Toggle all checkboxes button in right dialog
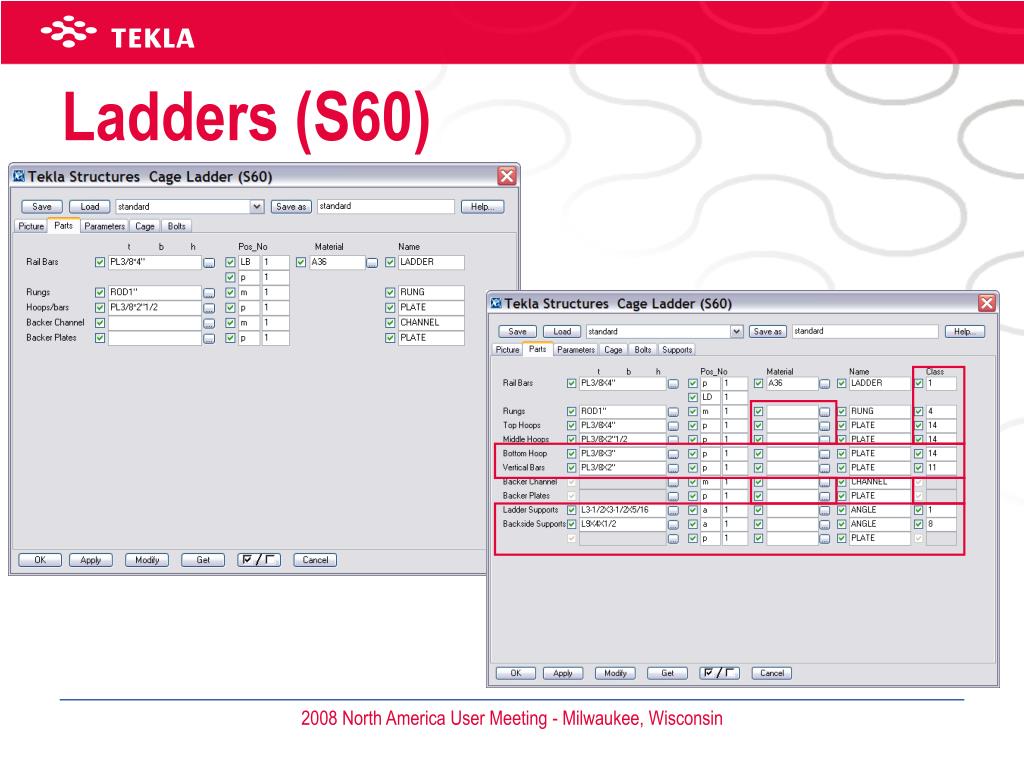This screenshot has width=1024, height=768. click(x=719, y=673)
